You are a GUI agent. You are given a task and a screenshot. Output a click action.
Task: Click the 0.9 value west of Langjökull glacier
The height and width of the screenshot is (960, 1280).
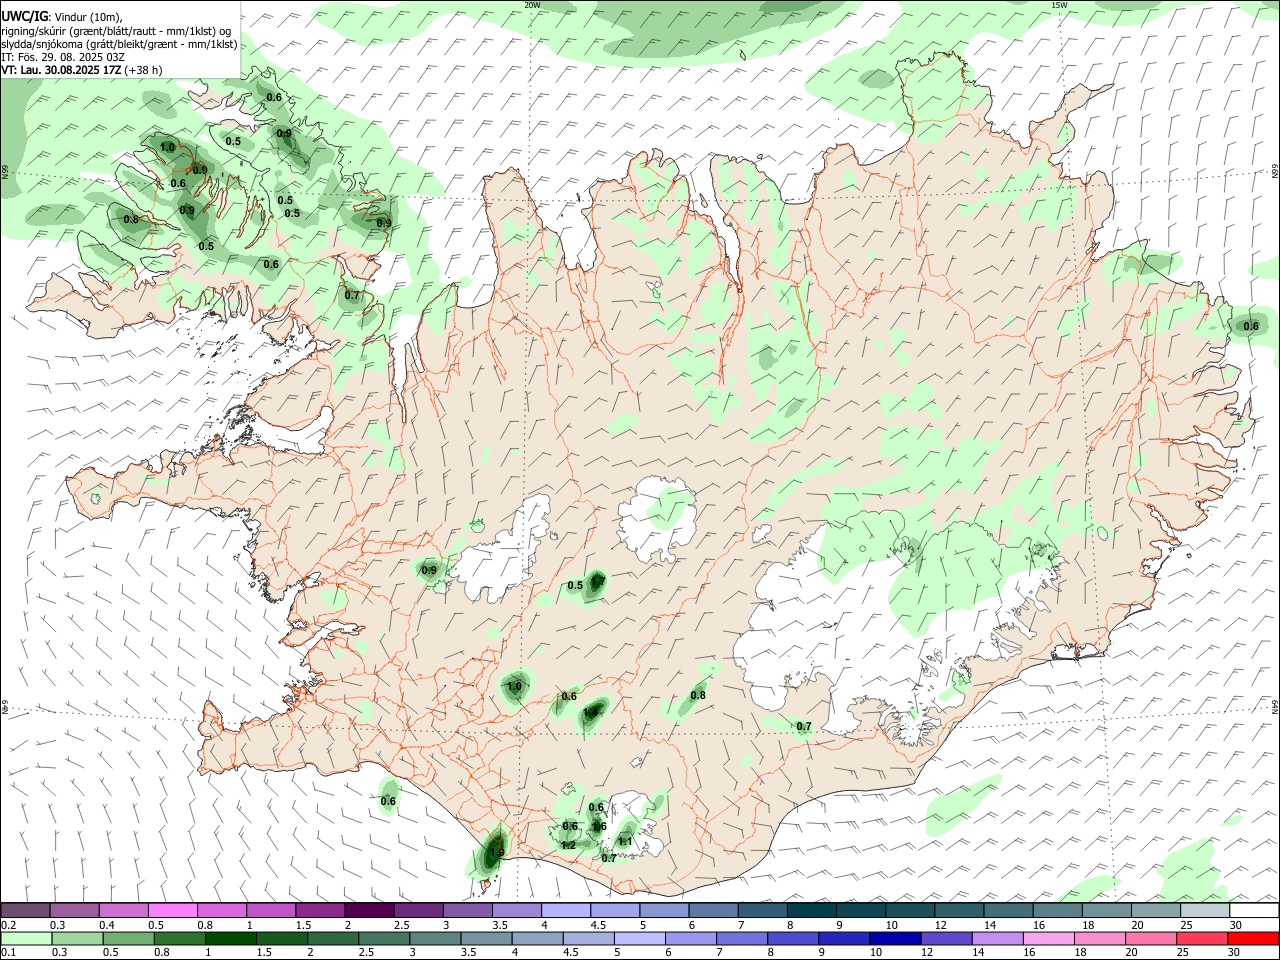[429, 571]
